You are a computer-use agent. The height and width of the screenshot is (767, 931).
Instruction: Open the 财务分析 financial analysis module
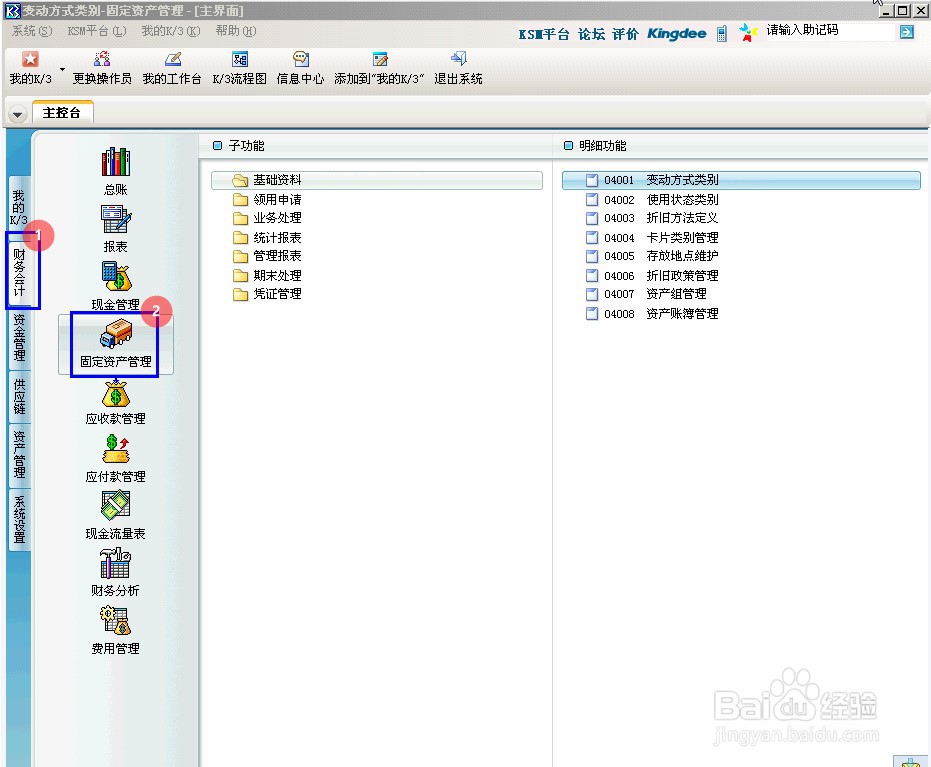click(x=116, y=572)
